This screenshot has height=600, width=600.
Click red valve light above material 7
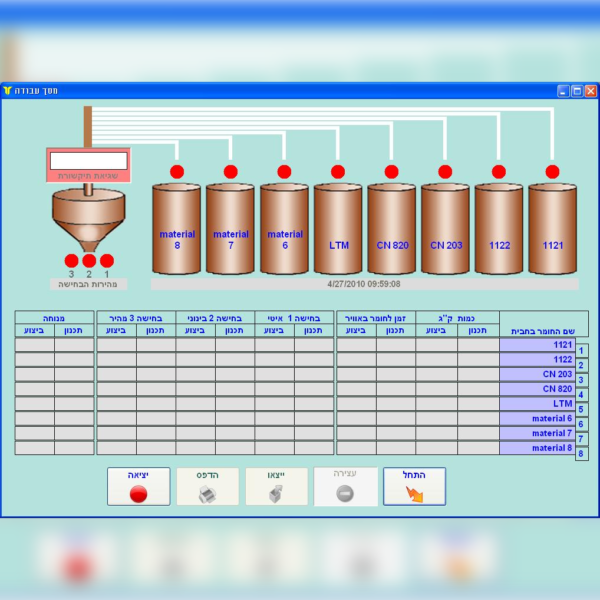pos(230,172)
